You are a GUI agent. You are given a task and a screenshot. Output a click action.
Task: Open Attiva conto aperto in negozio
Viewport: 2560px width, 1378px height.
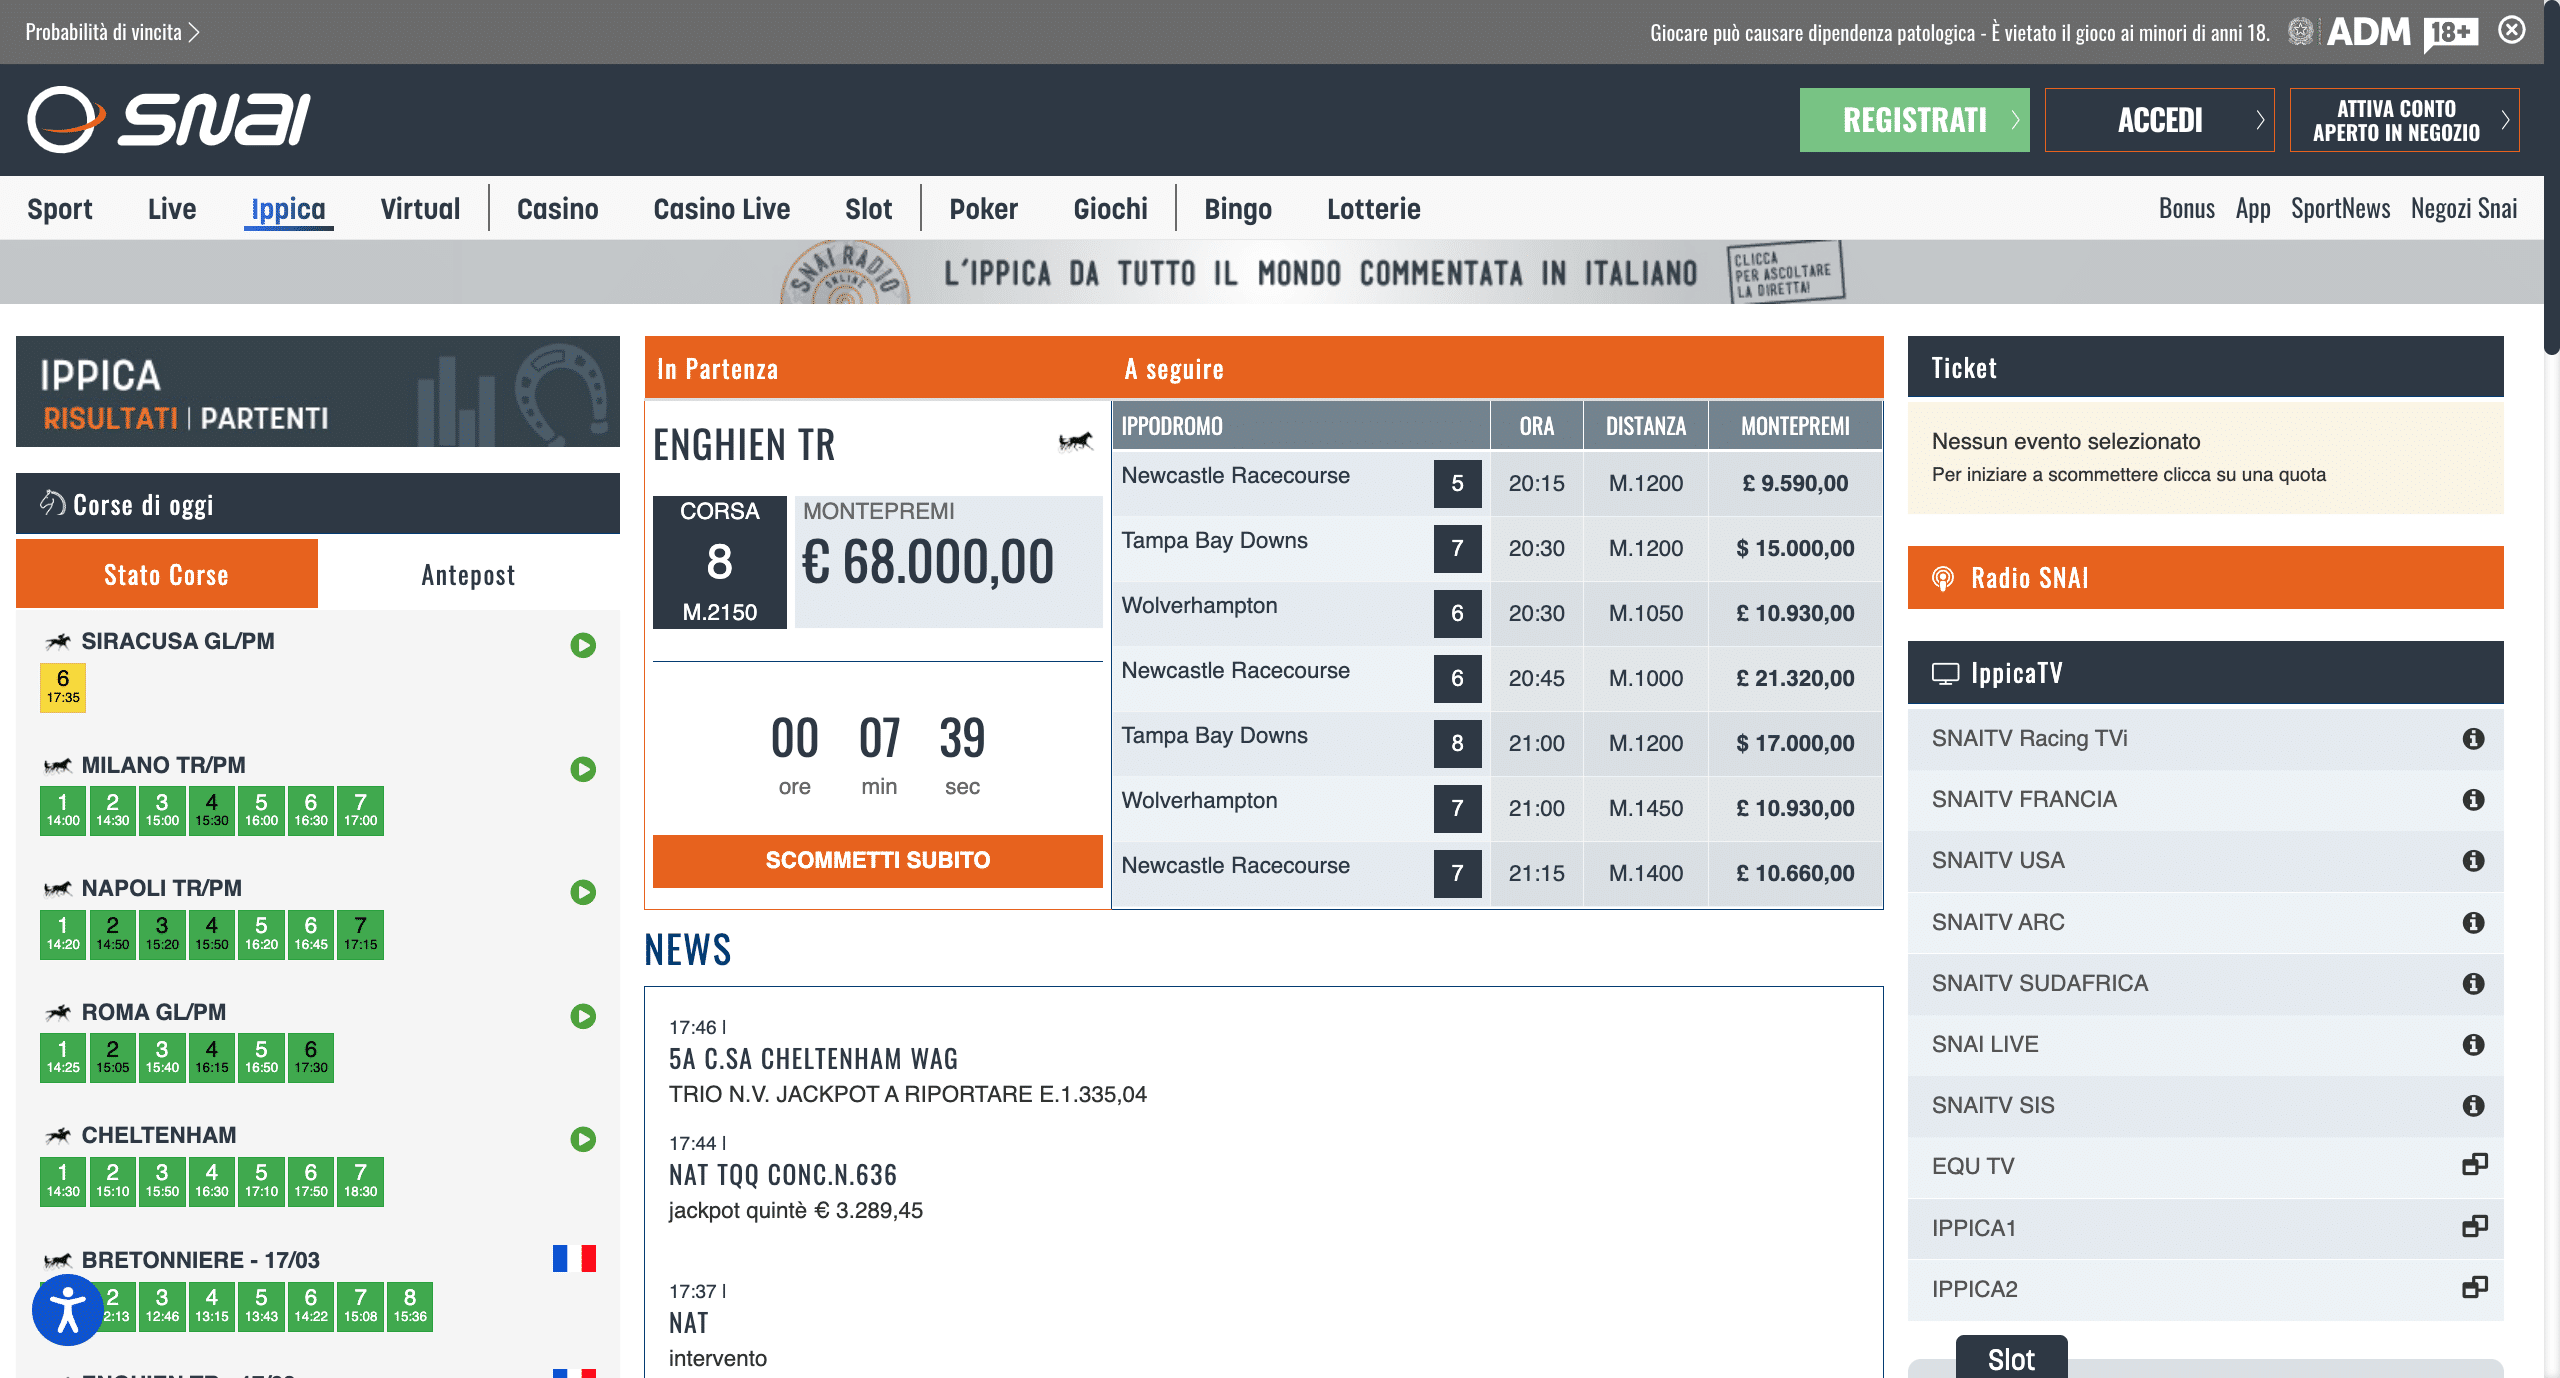click(2403, 120)
